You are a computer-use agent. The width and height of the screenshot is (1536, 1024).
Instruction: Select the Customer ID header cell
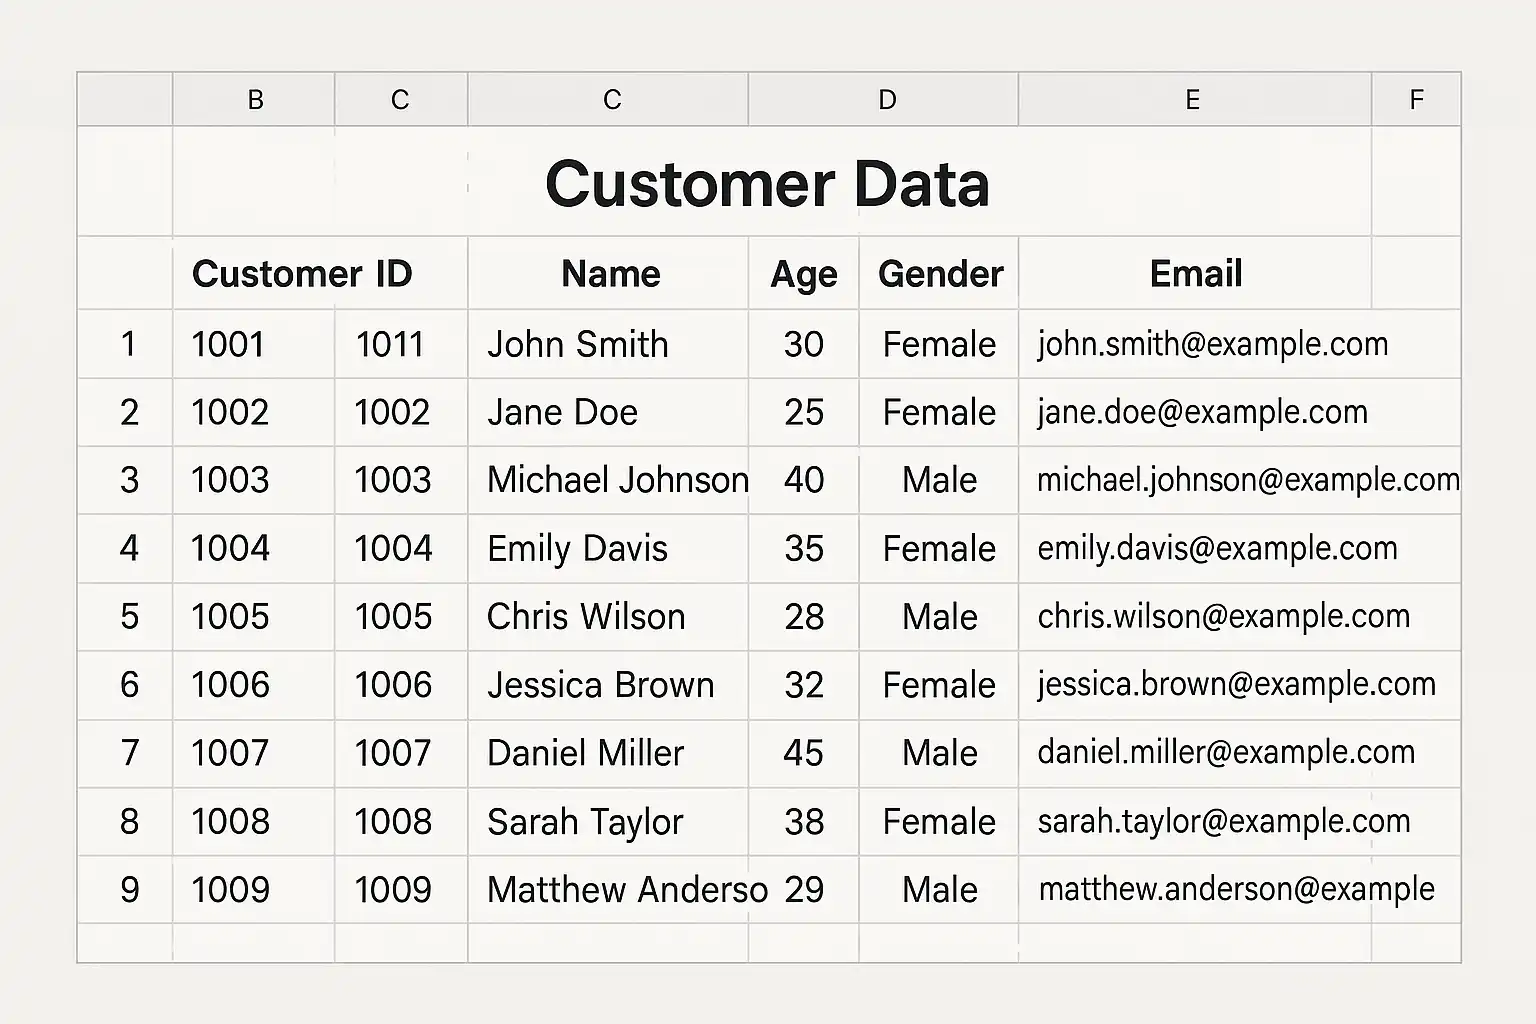coord(302,274)
